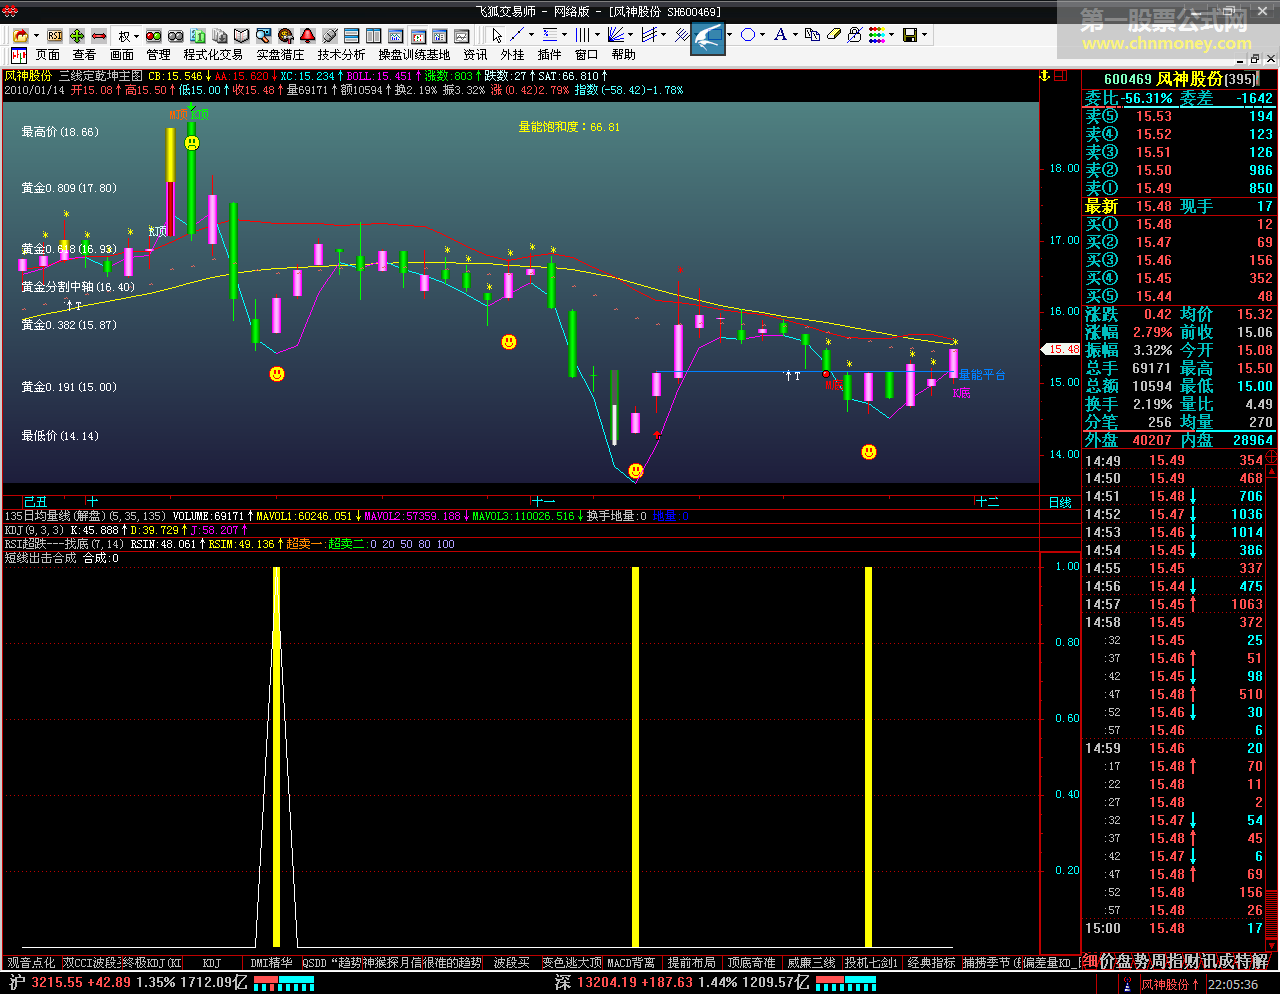Screen dimensions: 1280x994
Task: Open the dropdown arrow beside the folder icon
Action: click(x=36, y=35)
